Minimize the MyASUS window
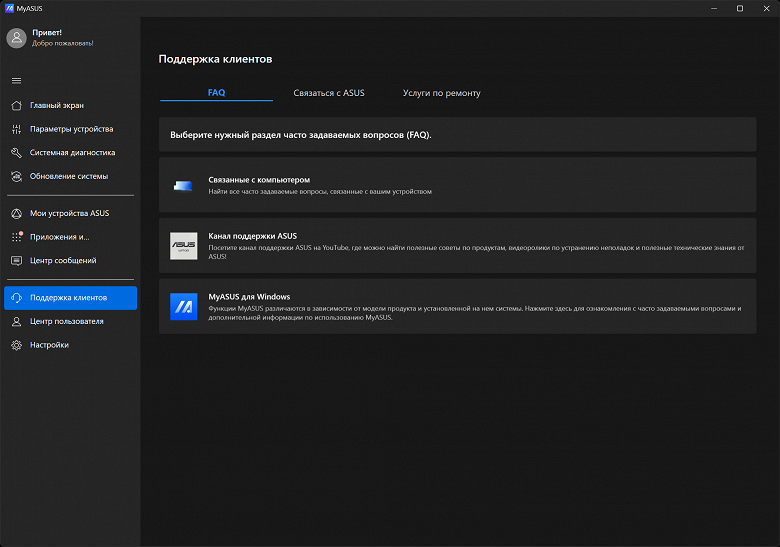This screenshot has width=780, height=547. tap(714, 8)
